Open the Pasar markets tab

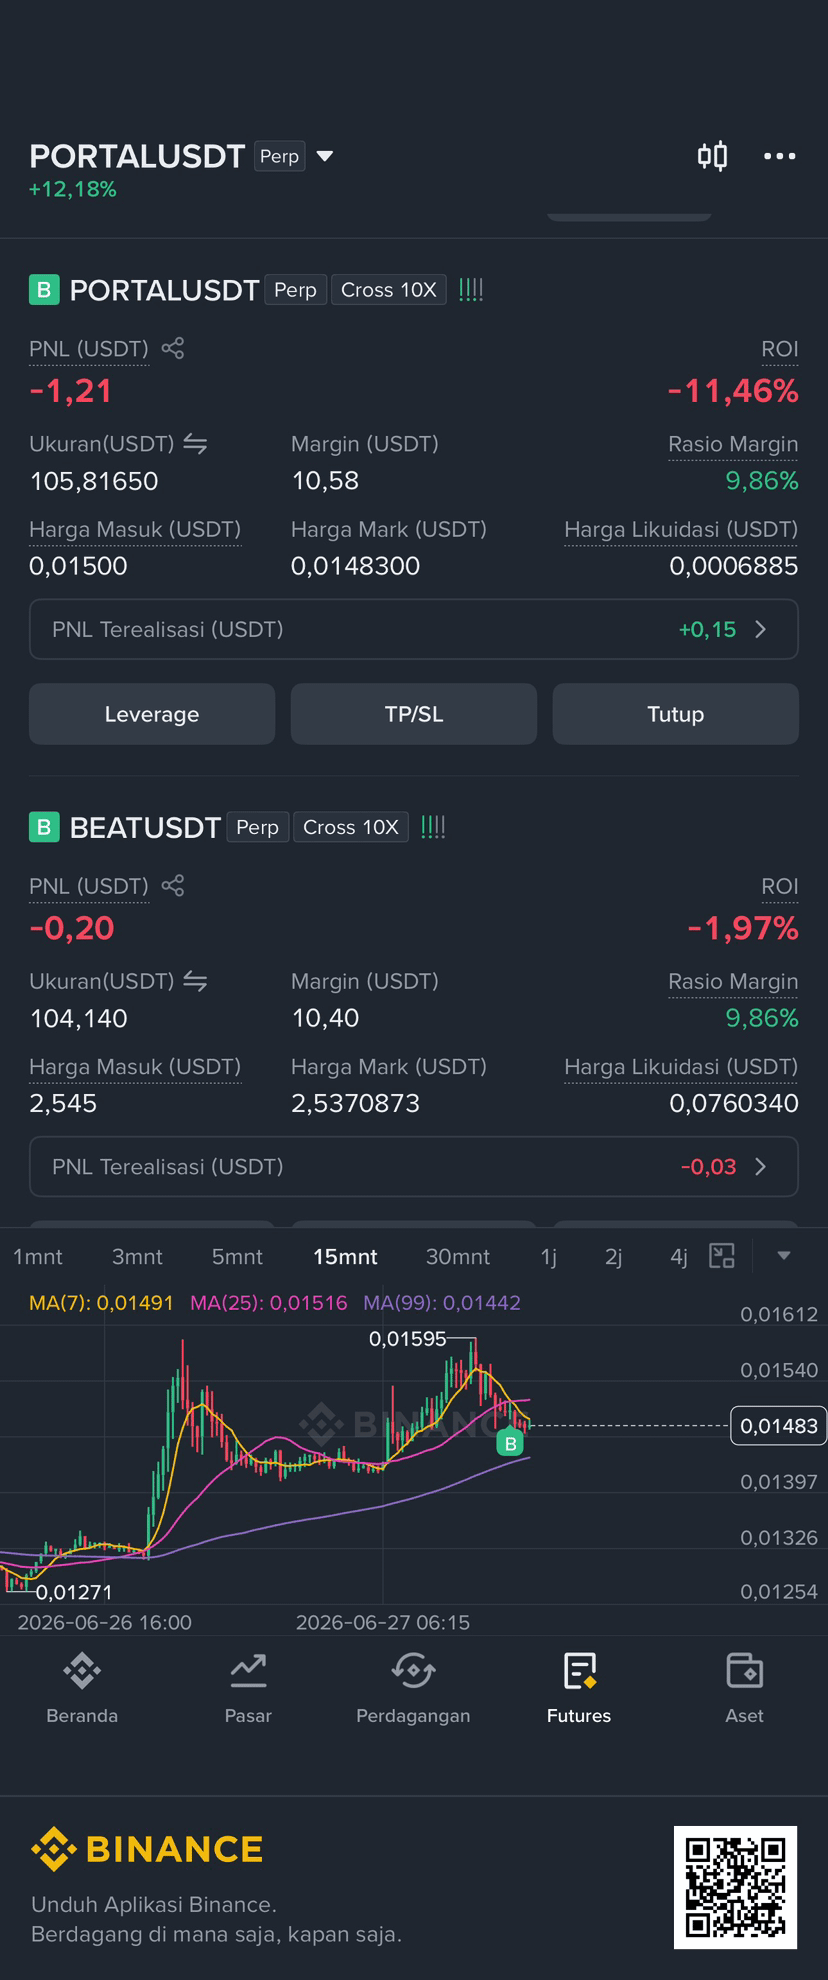click(248, 1688)
